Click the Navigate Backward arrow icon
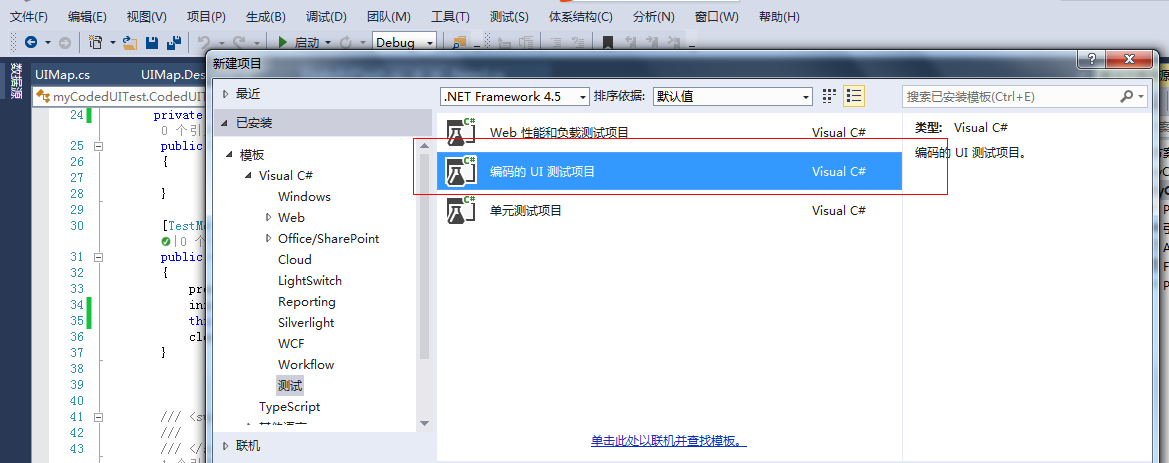 pyautogui.click(x=31, y=42)
